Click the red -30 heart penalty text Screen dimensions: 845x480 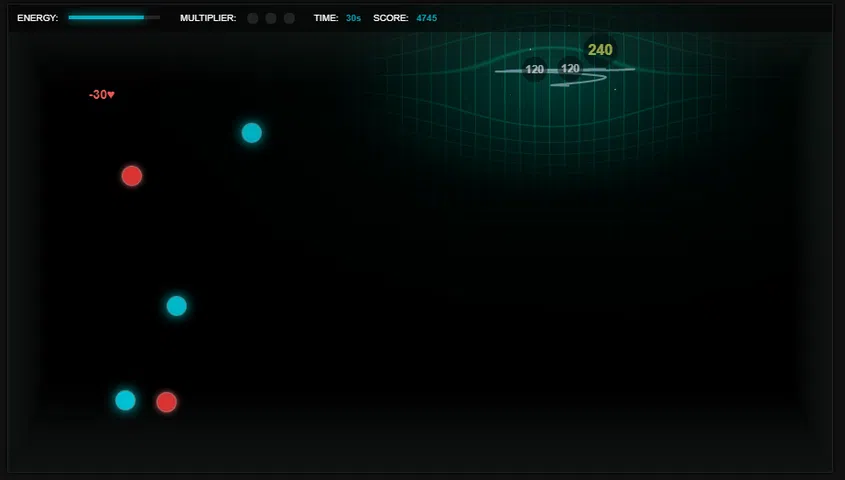102,95
